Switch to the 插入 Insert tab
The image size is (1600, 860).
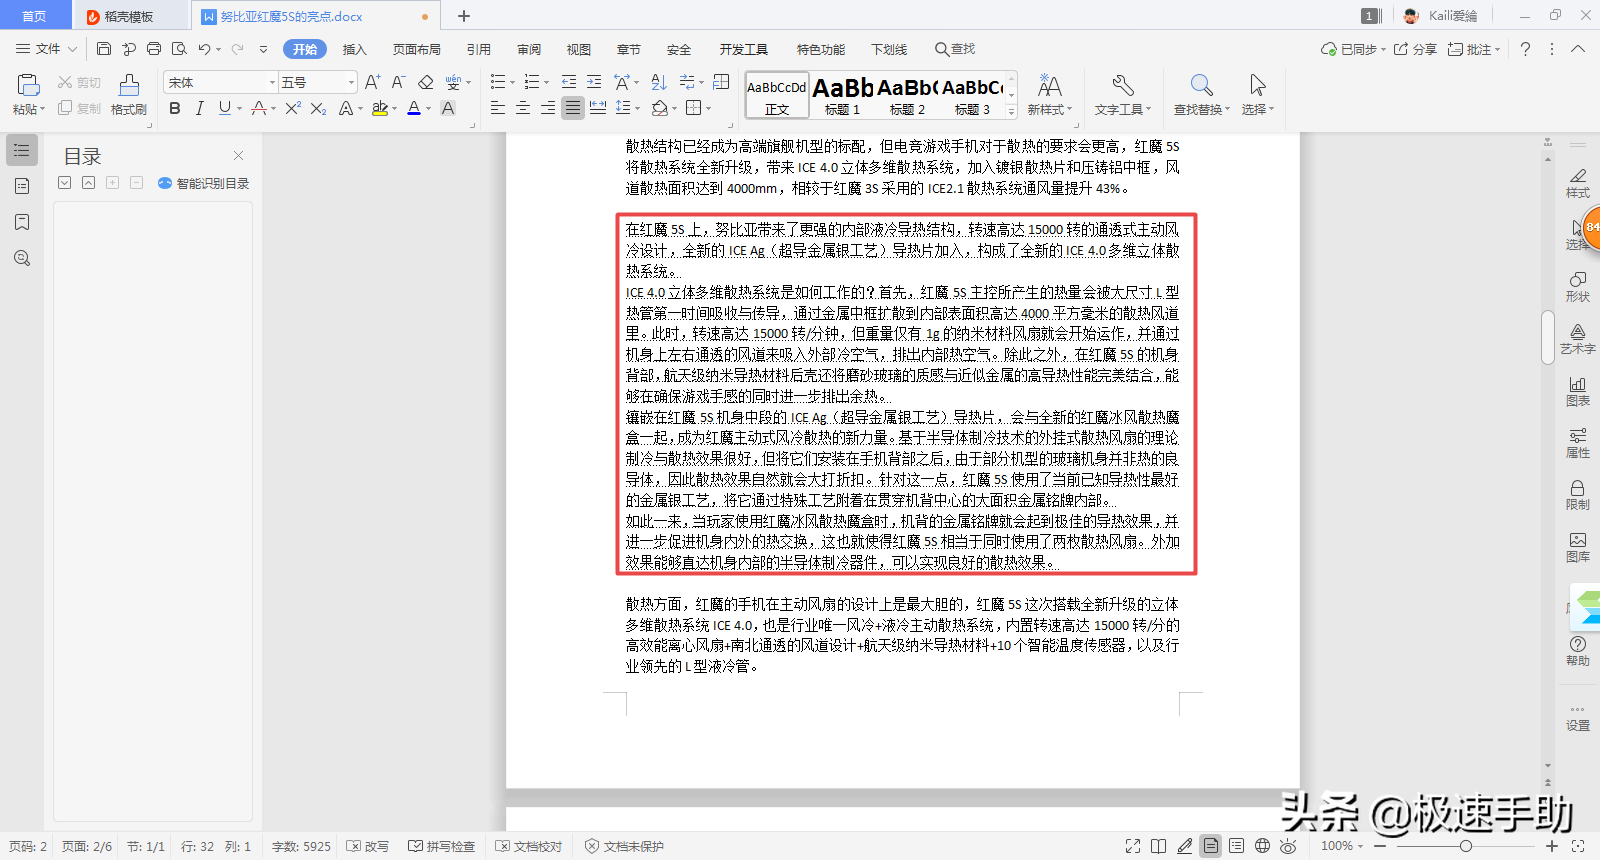click(x=355, y=49)
